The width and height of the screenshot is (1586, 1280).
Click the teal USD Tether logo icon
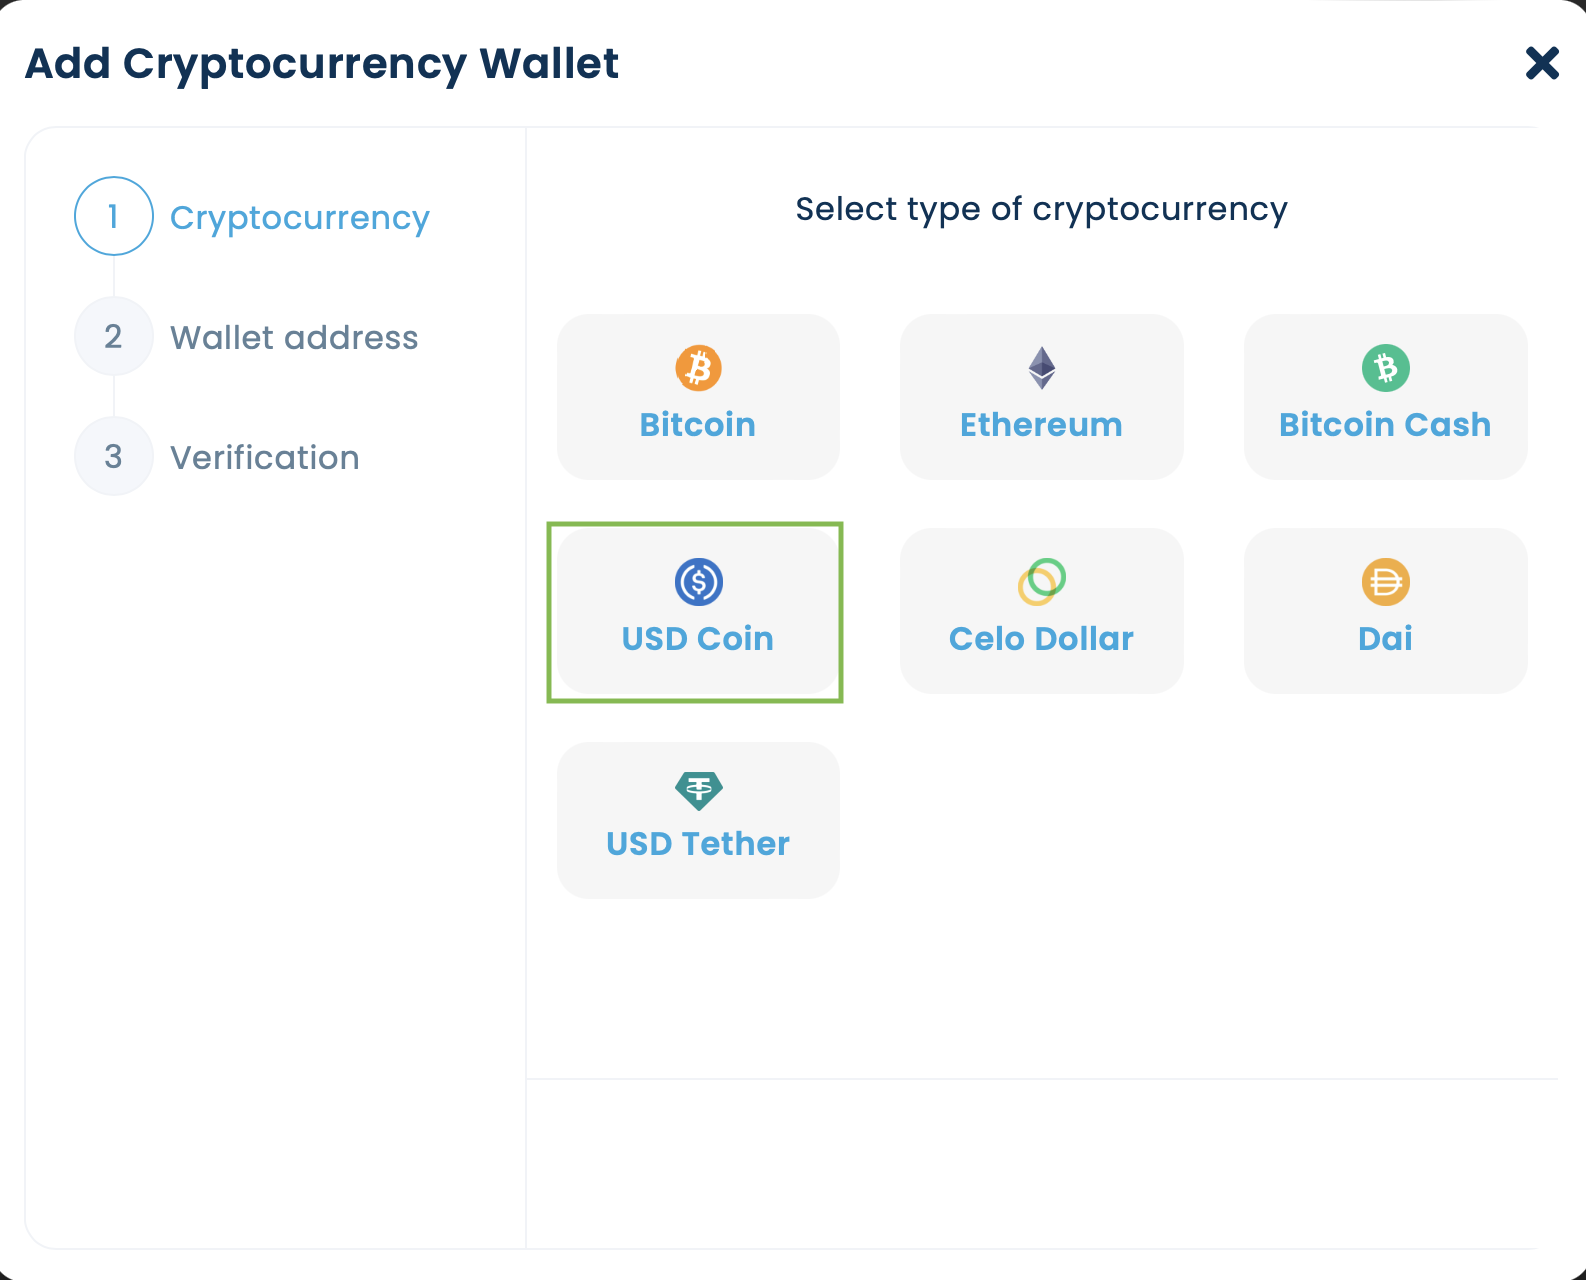pyautogui.click(x=698, y=790)
